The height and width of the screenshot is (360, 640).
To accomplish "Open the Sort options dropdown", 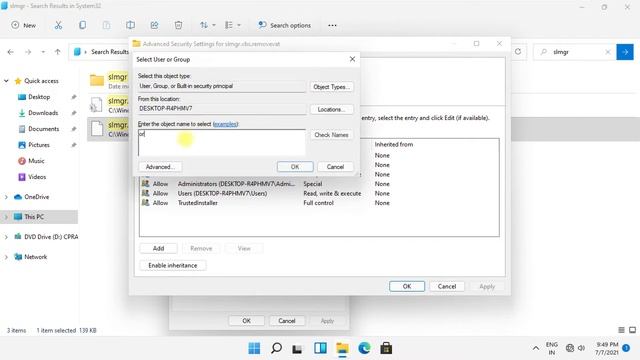I will pos(207,25).
